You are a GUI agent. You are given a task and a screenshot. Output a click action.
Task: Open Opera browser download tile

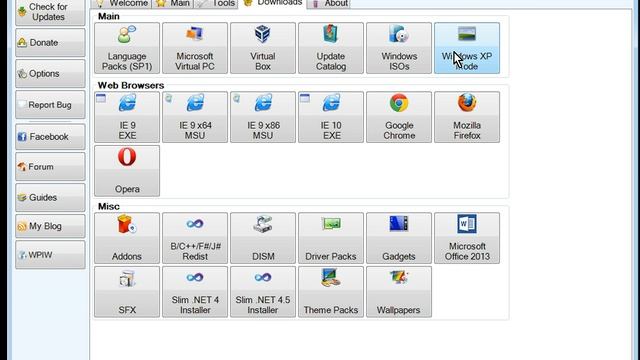[127, 171]
